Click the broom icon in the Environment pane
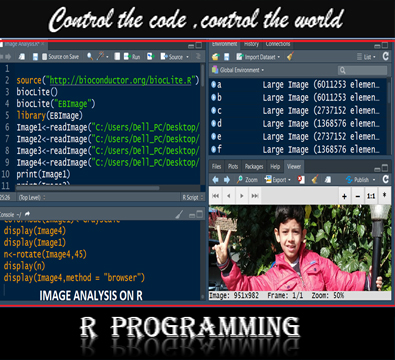 [290, 57]
